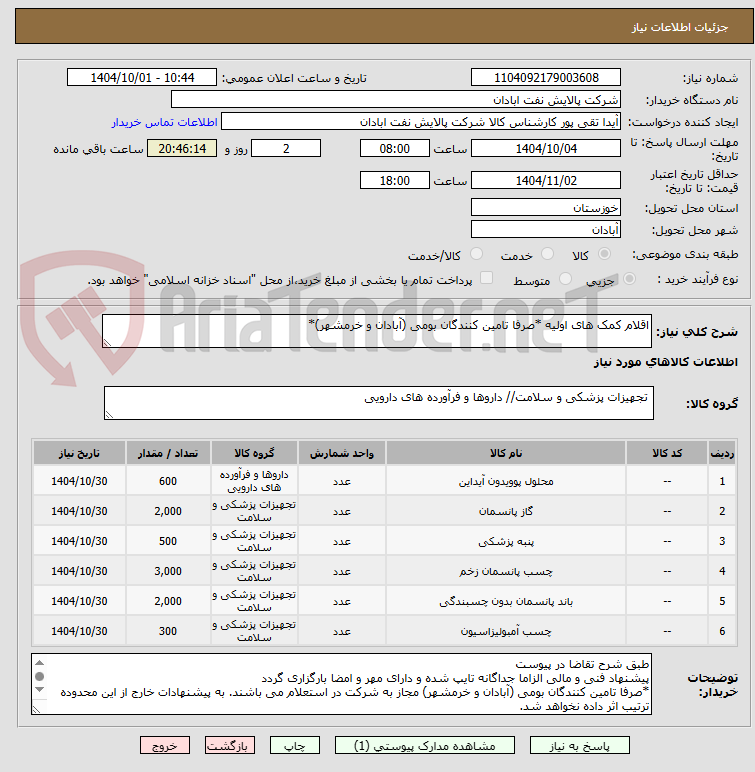Image resolution: width=755 pixels, height=772 pixels.
Task: Click the تعداد / مقدار column header
Action: (168, 453)
